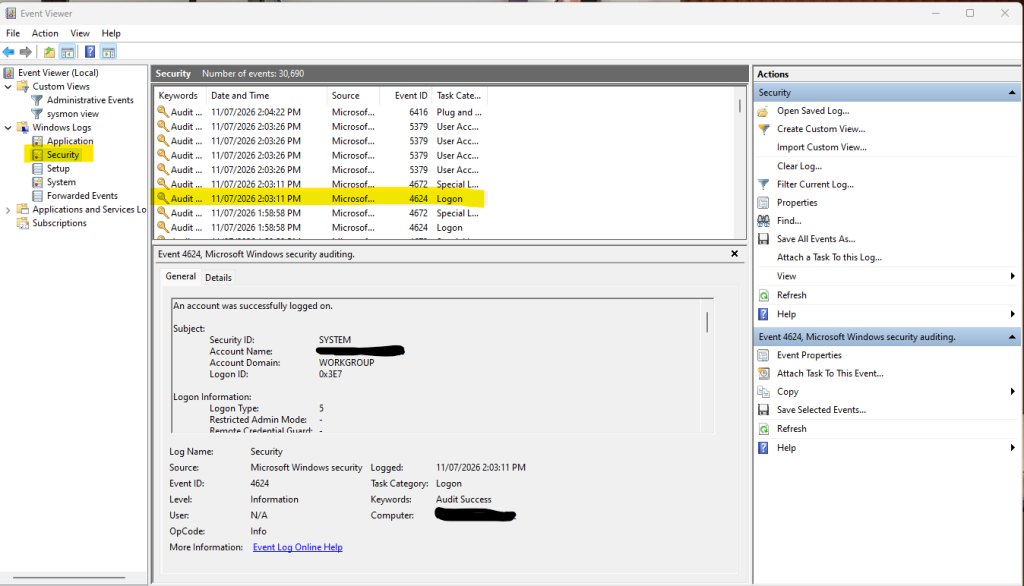Close the event 4624 preview pane
This screenshot has height=586, width=1024.
(734, 253)
